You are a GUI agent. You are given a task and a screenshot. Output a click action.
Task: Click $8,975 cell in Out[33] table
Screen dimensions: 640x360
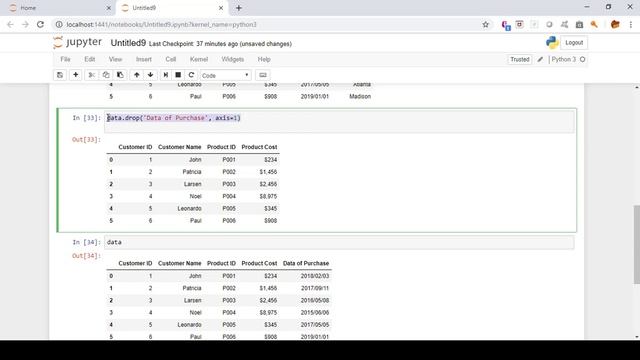pyautogui.click(x=268, y=196)
